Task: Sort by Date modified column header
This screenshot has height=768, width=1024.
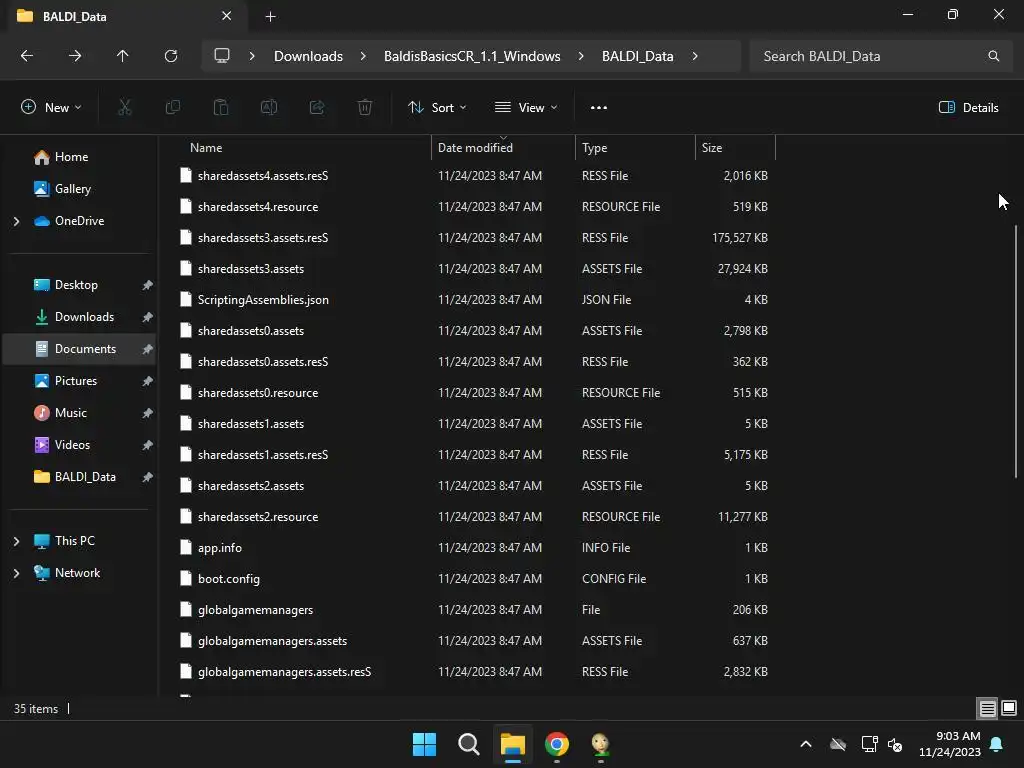Action: pyautogui.click(x=475, y=148)
